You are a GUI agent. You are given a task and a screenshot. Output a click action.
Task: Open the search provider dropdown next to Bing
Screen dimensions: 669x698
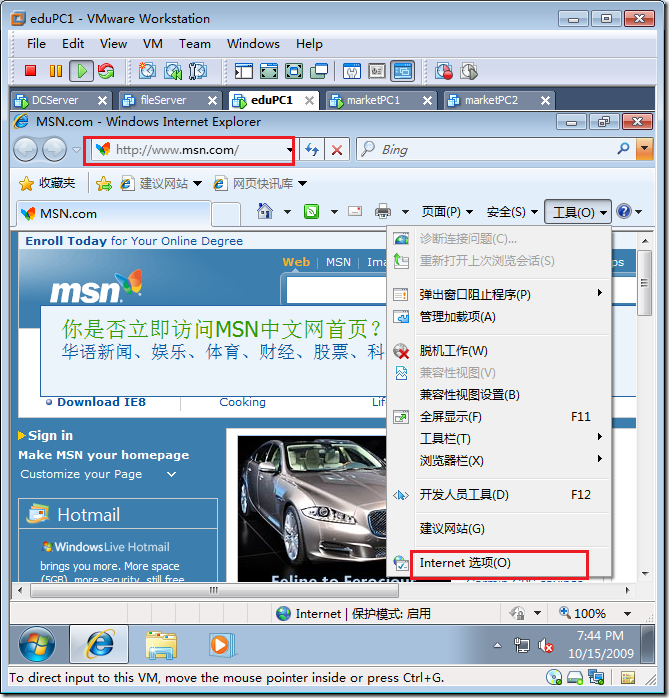coord(645,149)
